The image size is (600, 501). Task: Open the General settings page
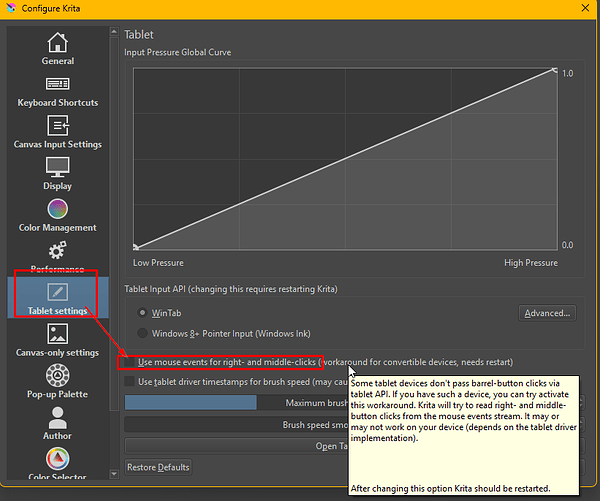pyautogui.click(x=57, y=49)
